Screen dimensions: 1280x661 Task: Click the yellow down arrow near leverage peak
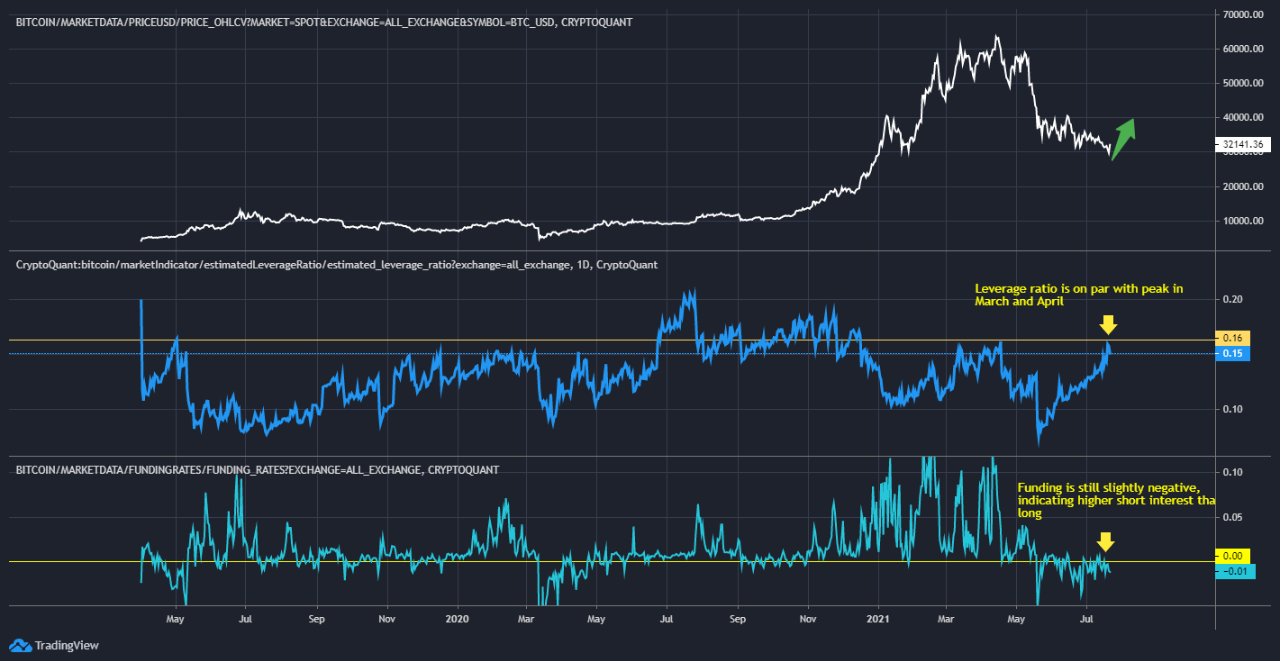point(1109,324)
